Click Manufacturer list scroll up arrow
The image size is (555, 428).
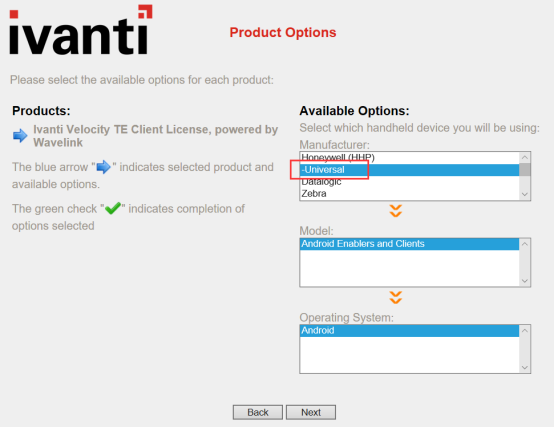pyautogui.click(x=525, y=157)
